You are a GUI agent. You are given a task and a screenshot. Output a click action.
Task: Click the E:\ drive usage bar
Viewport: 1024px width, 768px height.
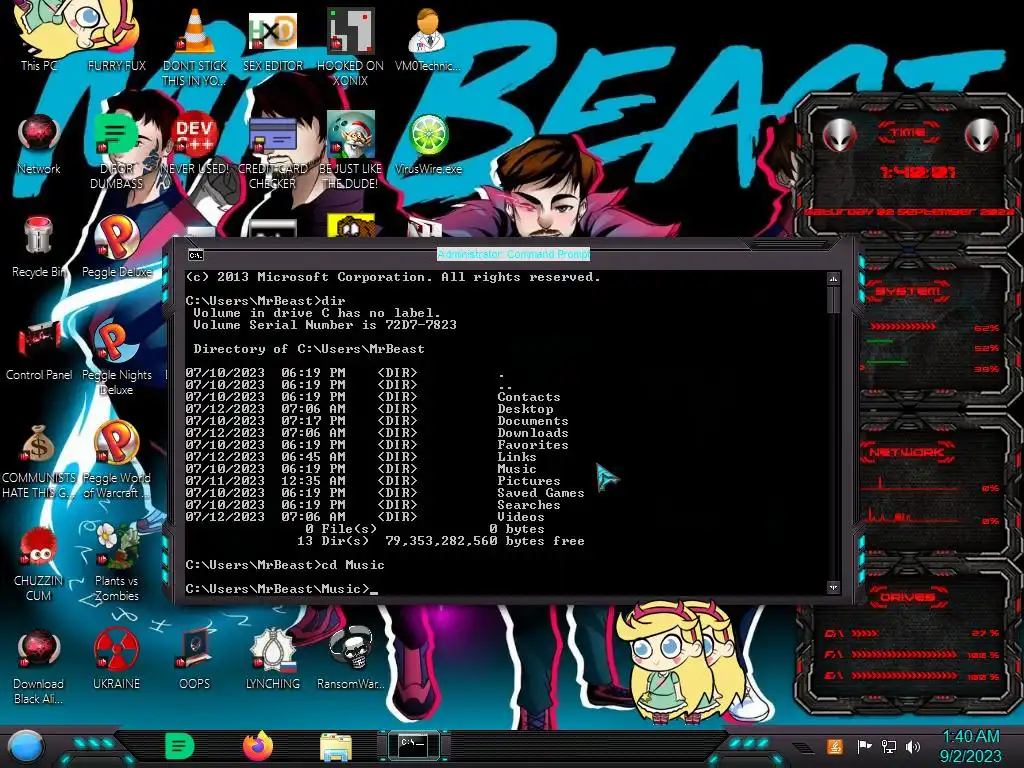point(904,676)
